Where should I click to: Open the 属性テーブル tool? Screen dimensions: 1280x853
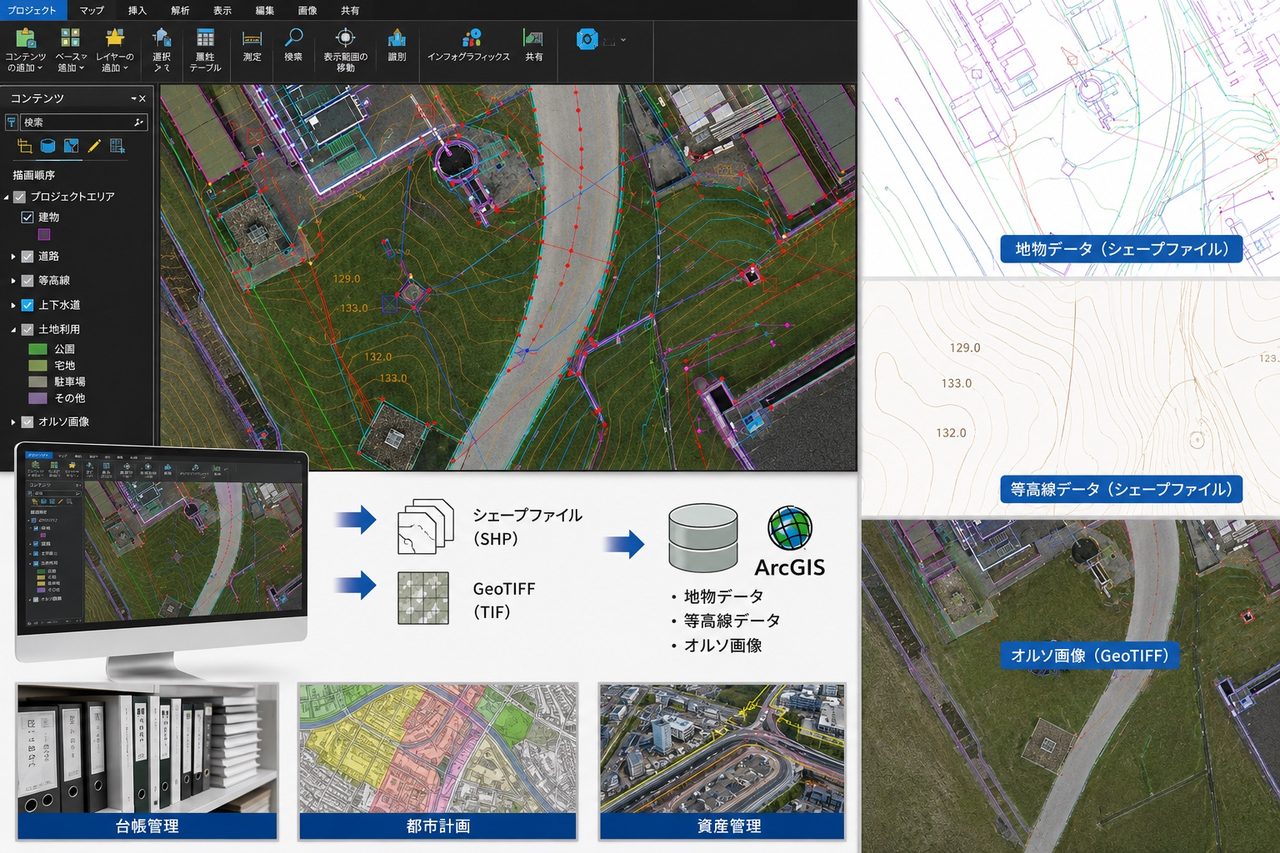pos(205,48)
